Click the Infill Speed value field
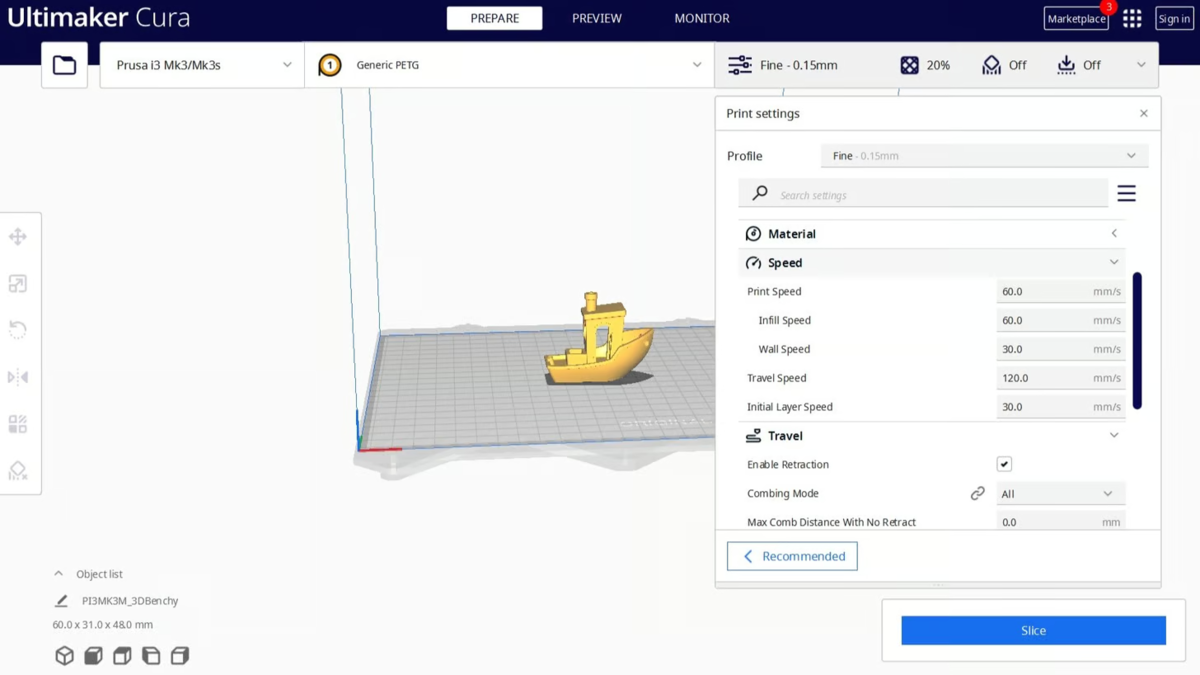The width and height of the screenshot is (1200, 675). click(1060, 321)
